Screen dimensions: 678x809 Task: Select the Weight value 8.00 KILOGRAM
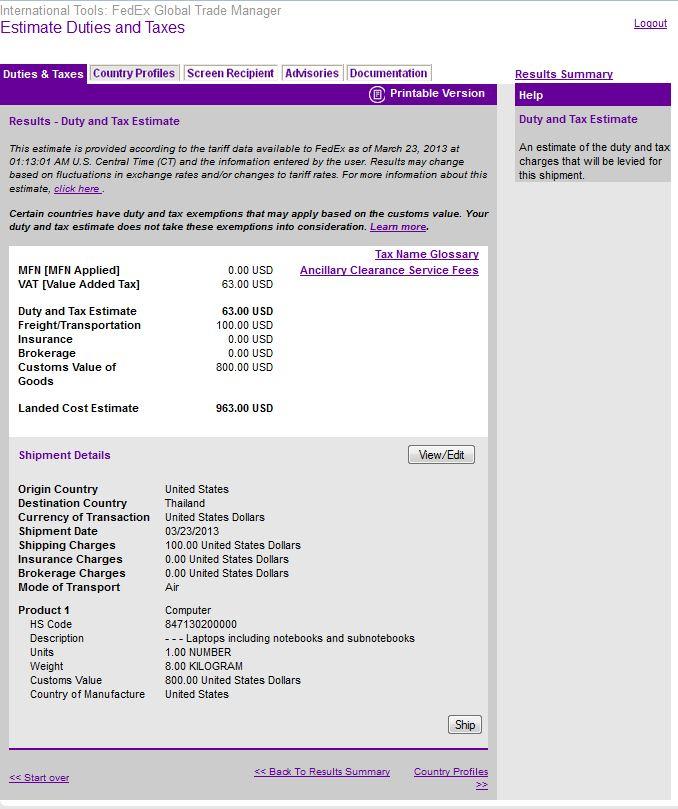pos(204,667)
